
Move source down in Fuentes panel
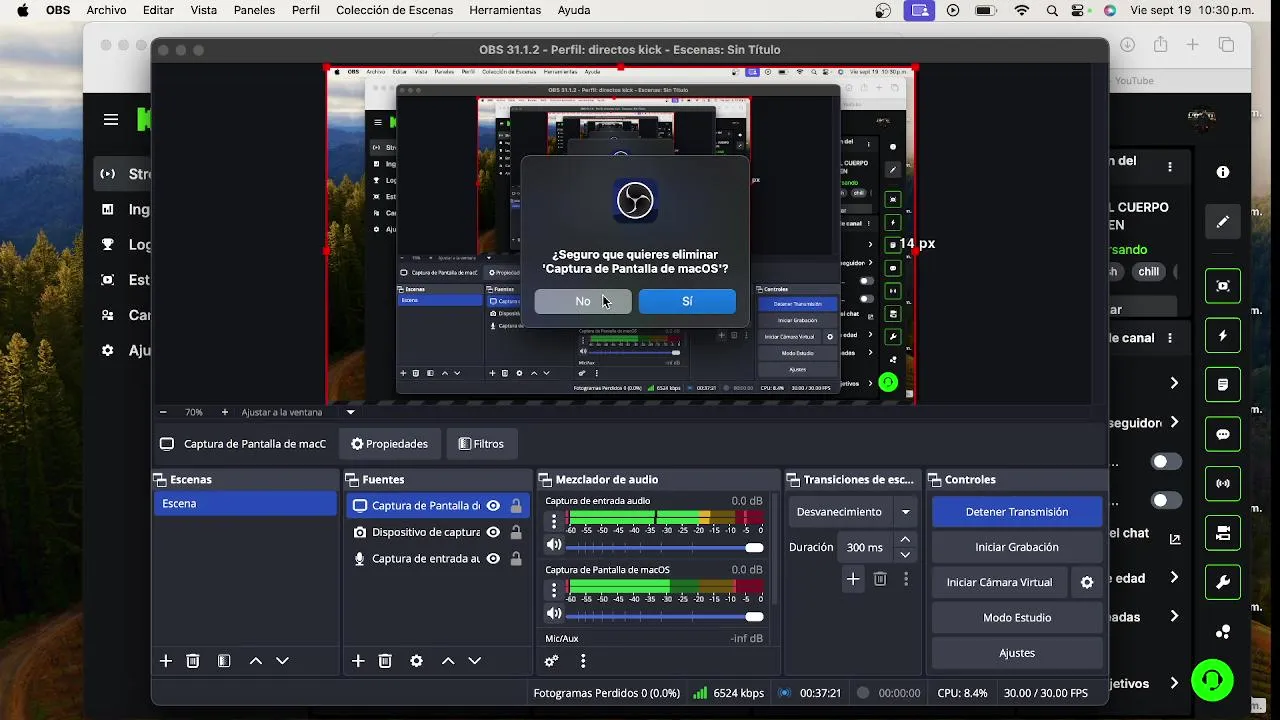[x=474, y=661]
